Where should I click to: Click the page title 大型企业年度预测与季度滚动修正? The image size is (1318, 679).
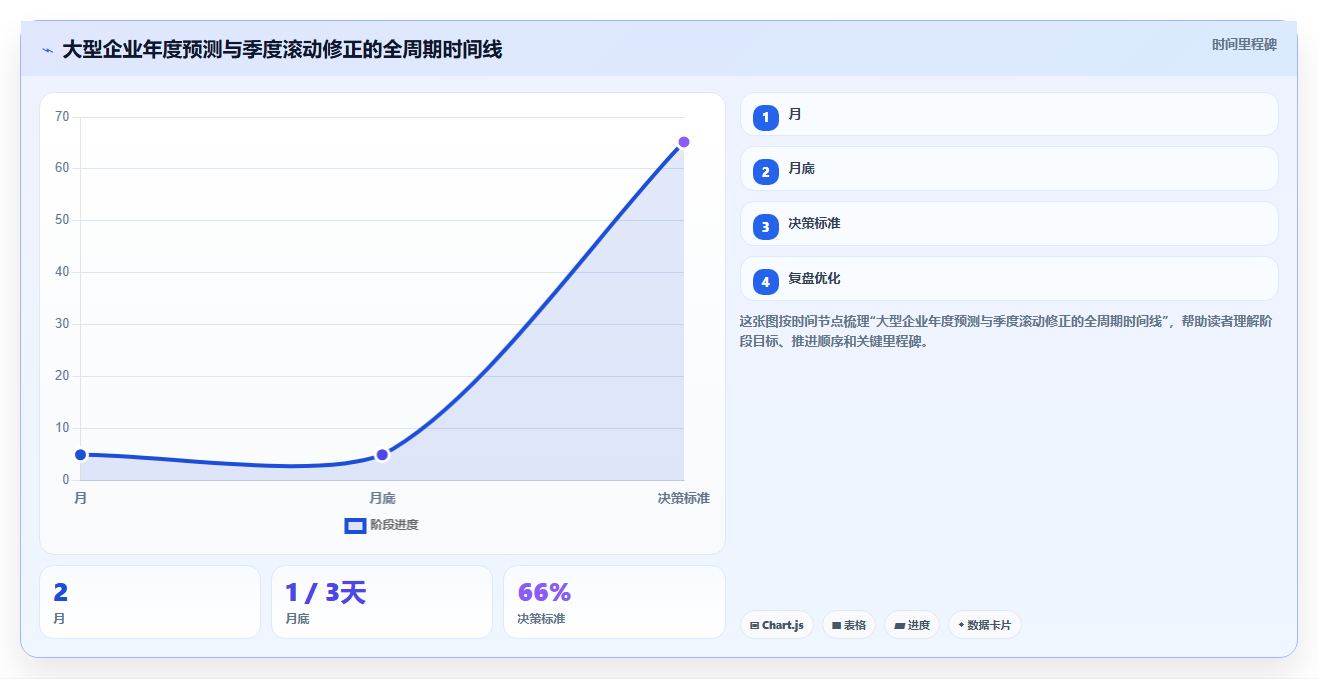point(282,49)
